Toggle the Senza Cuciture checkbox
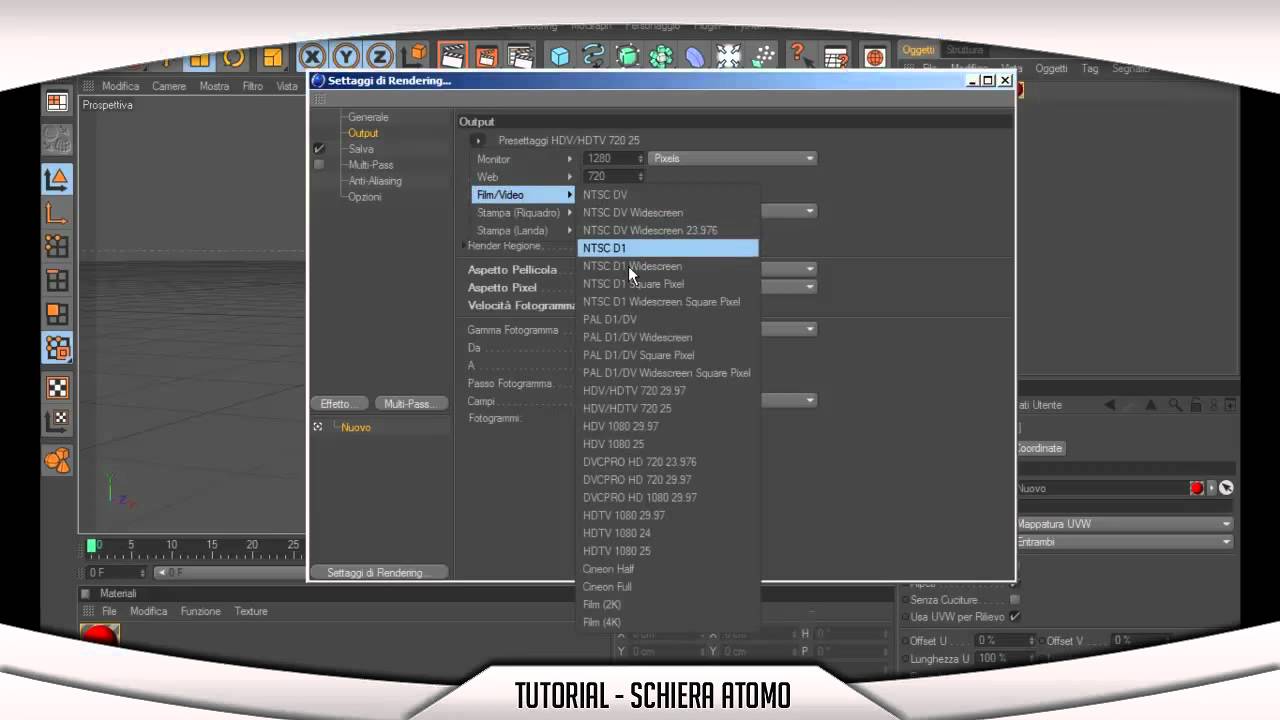The width and height of the screenshot is (1280, 720). pos(1014,600)
